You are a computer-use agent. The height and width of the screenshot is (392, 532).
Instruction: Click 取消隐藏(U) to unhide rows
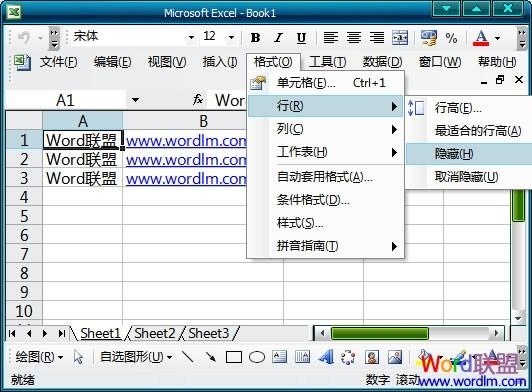(x=469, y=177)
